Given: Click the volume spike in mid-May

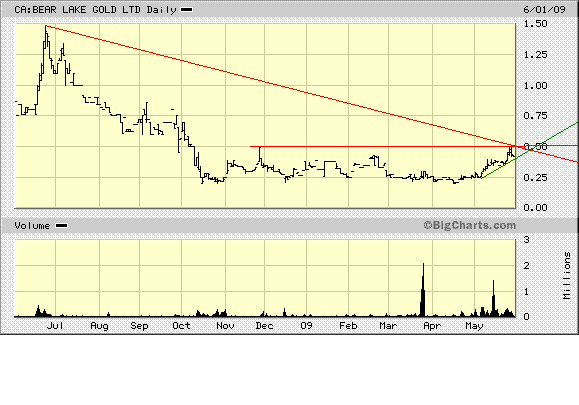Looking at the screenshot, I should 493,298.
